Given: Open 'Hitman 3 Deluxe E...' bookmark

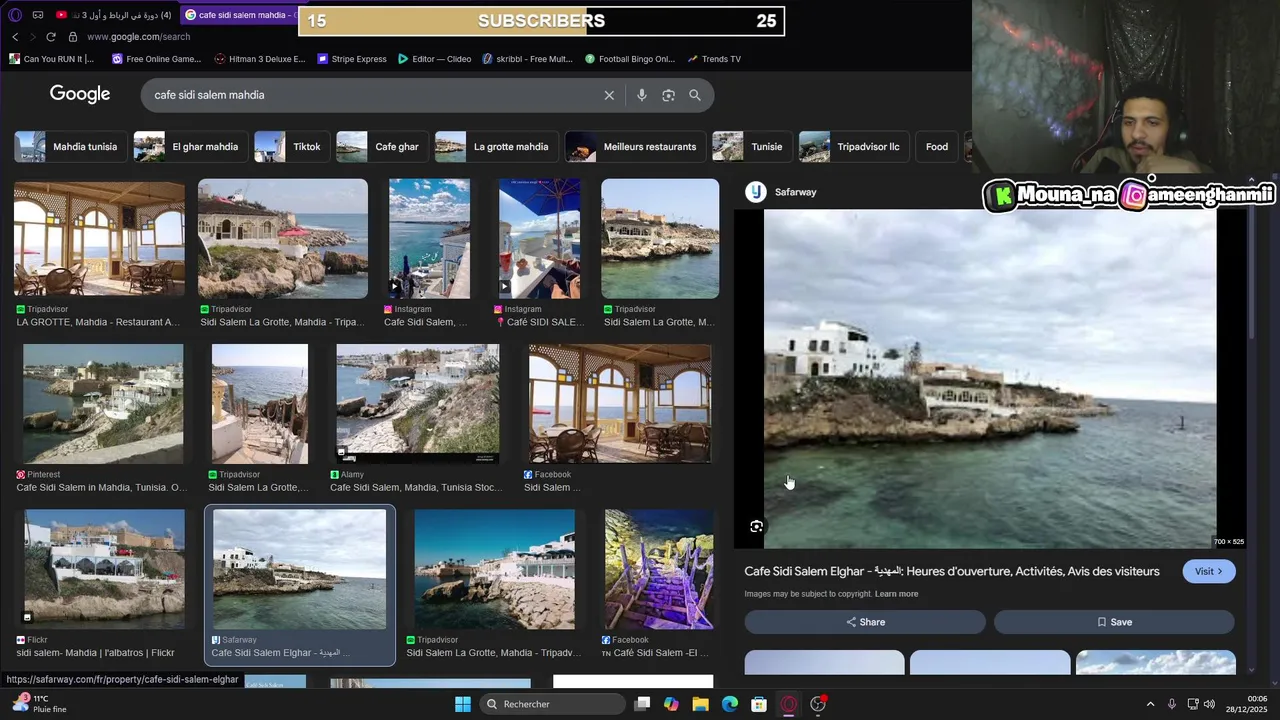Looking at the screenshot, I should 260,59.
